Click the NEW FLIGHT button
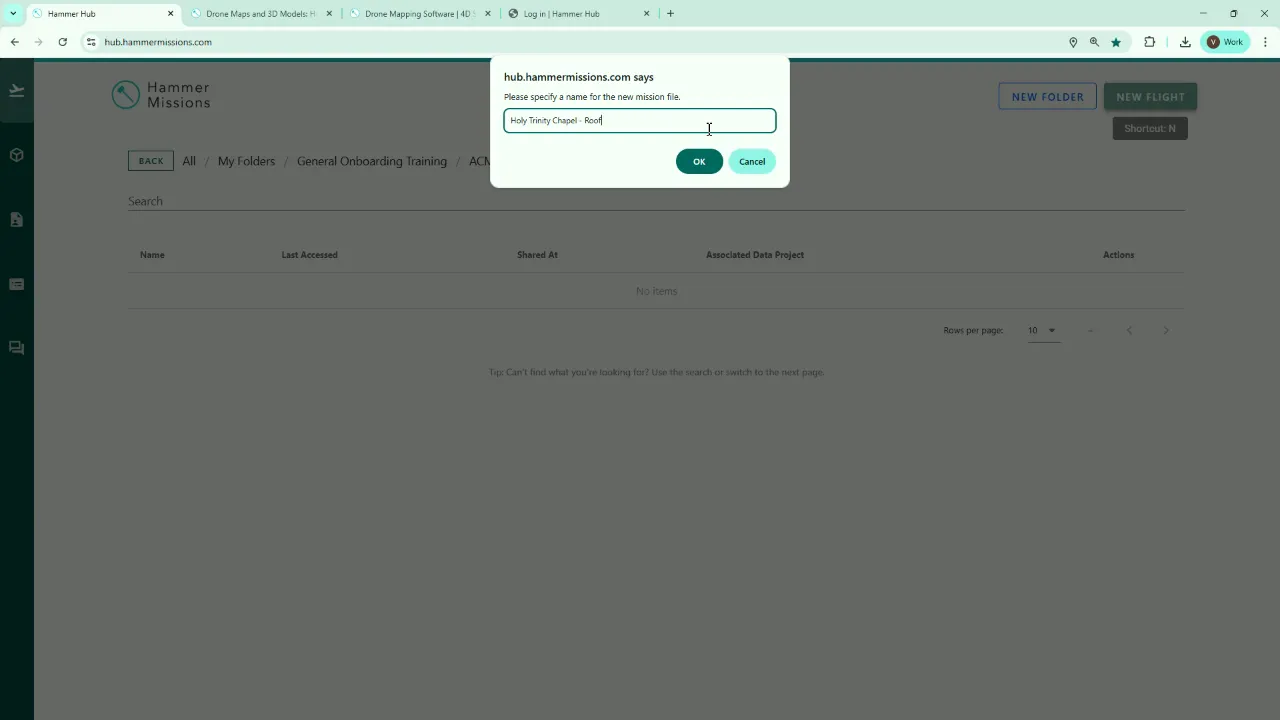Screen dimensions: 1280x720 point(1150,97)
